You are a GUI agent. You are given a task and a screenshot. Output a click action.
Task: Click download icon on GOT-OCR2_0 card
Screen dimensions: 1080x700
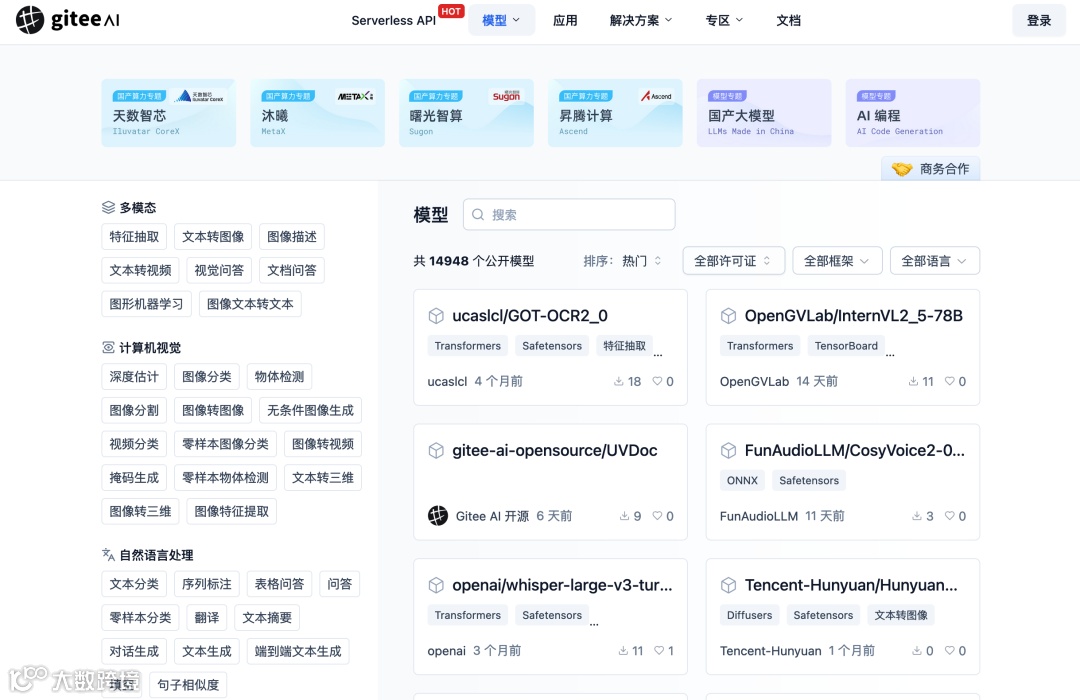(x=619, y=381)
